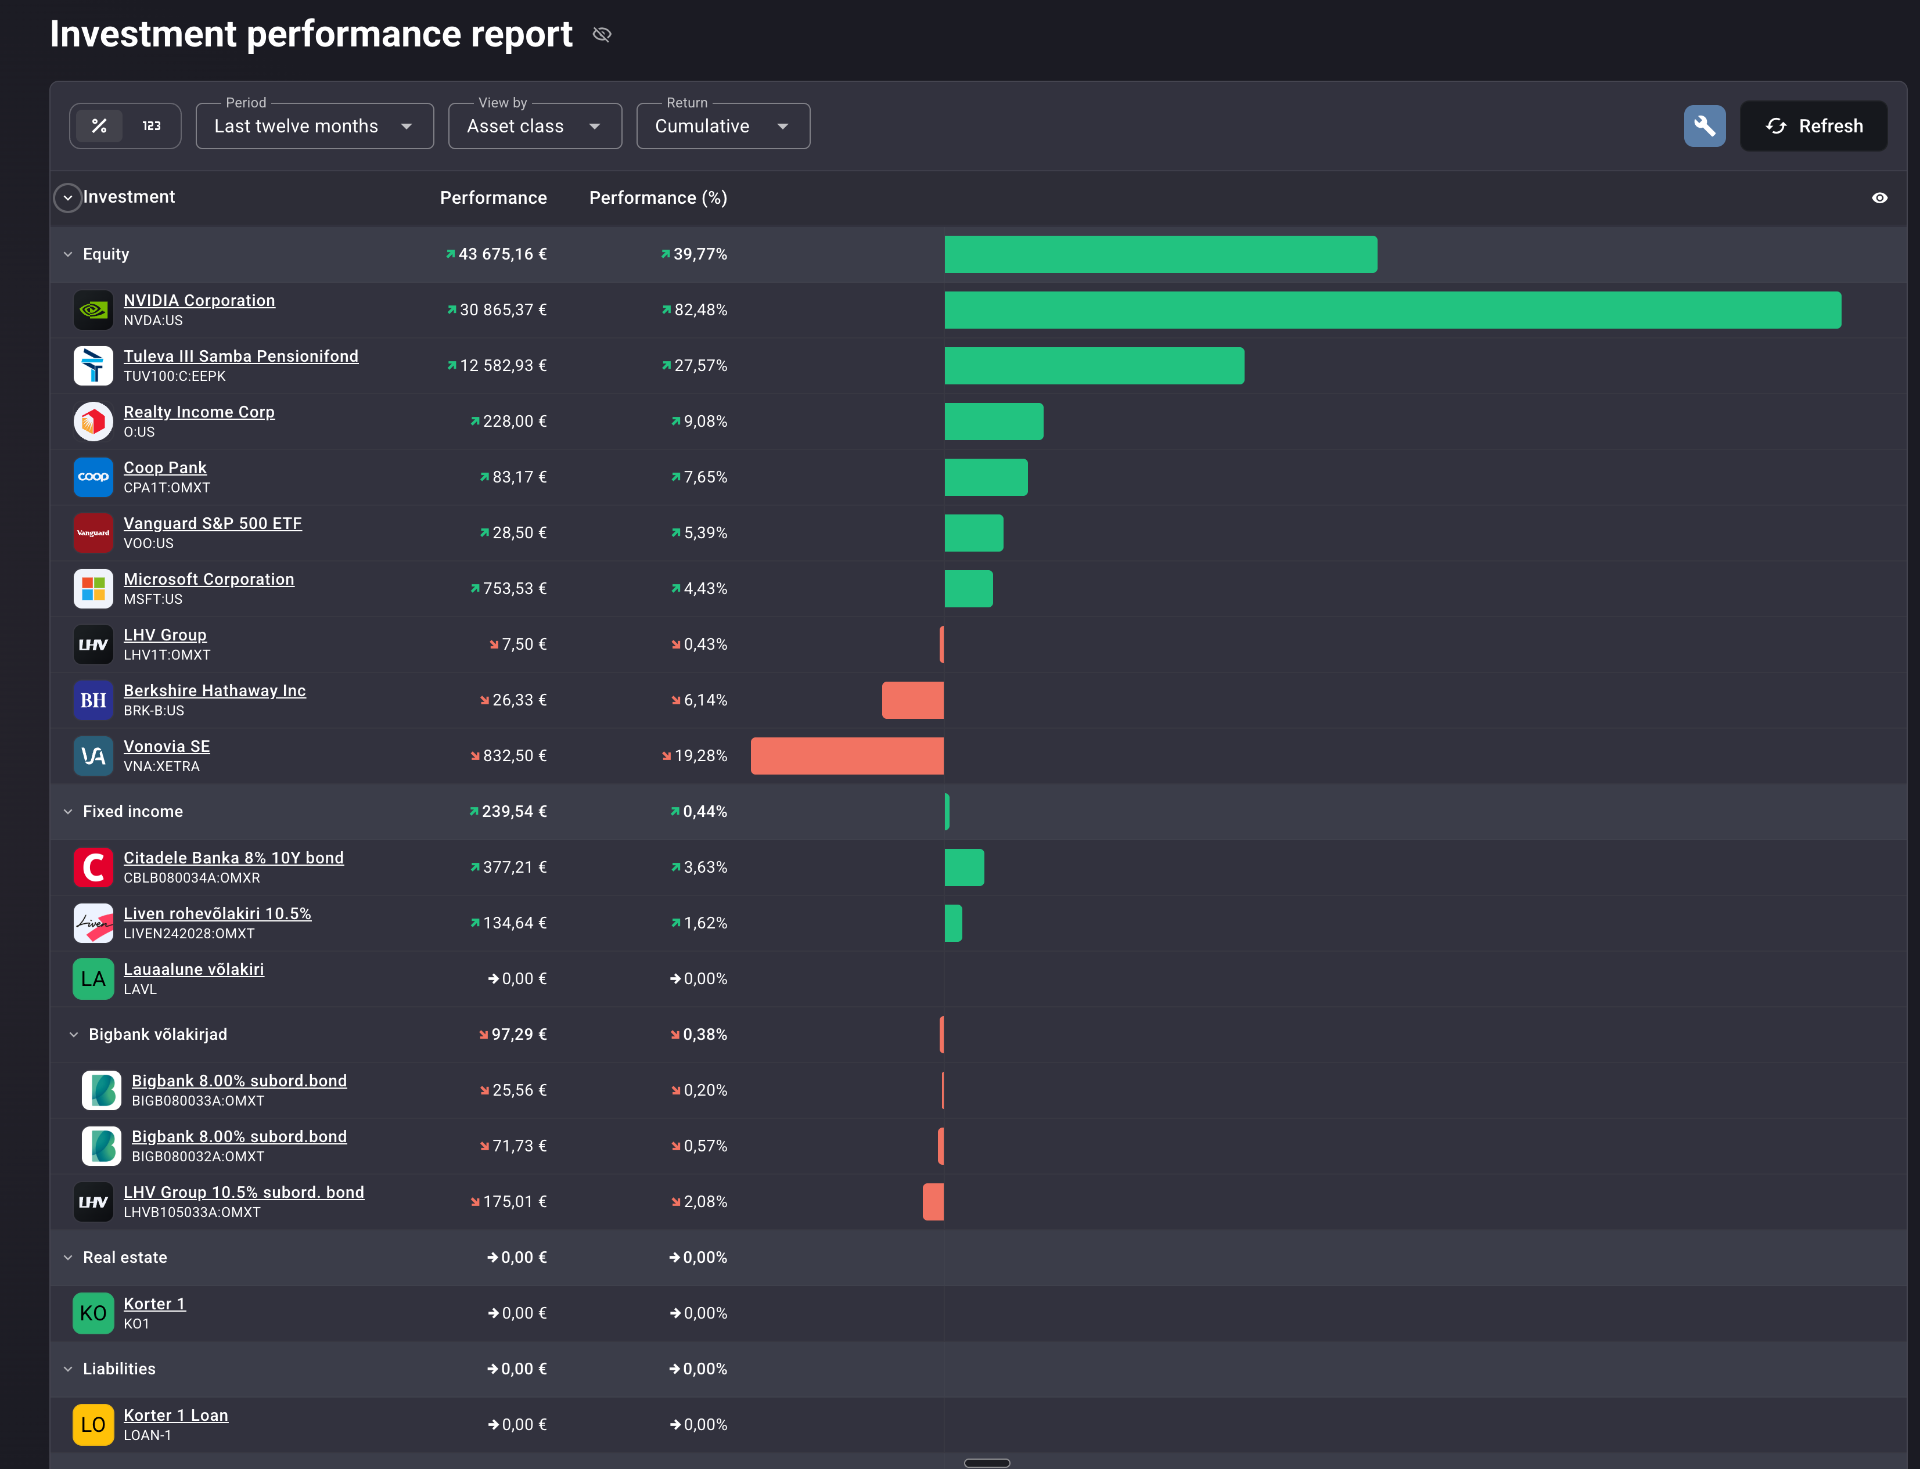Click the Equity group green bar
This screenshot has height=1469, width=1920.
1161,254
